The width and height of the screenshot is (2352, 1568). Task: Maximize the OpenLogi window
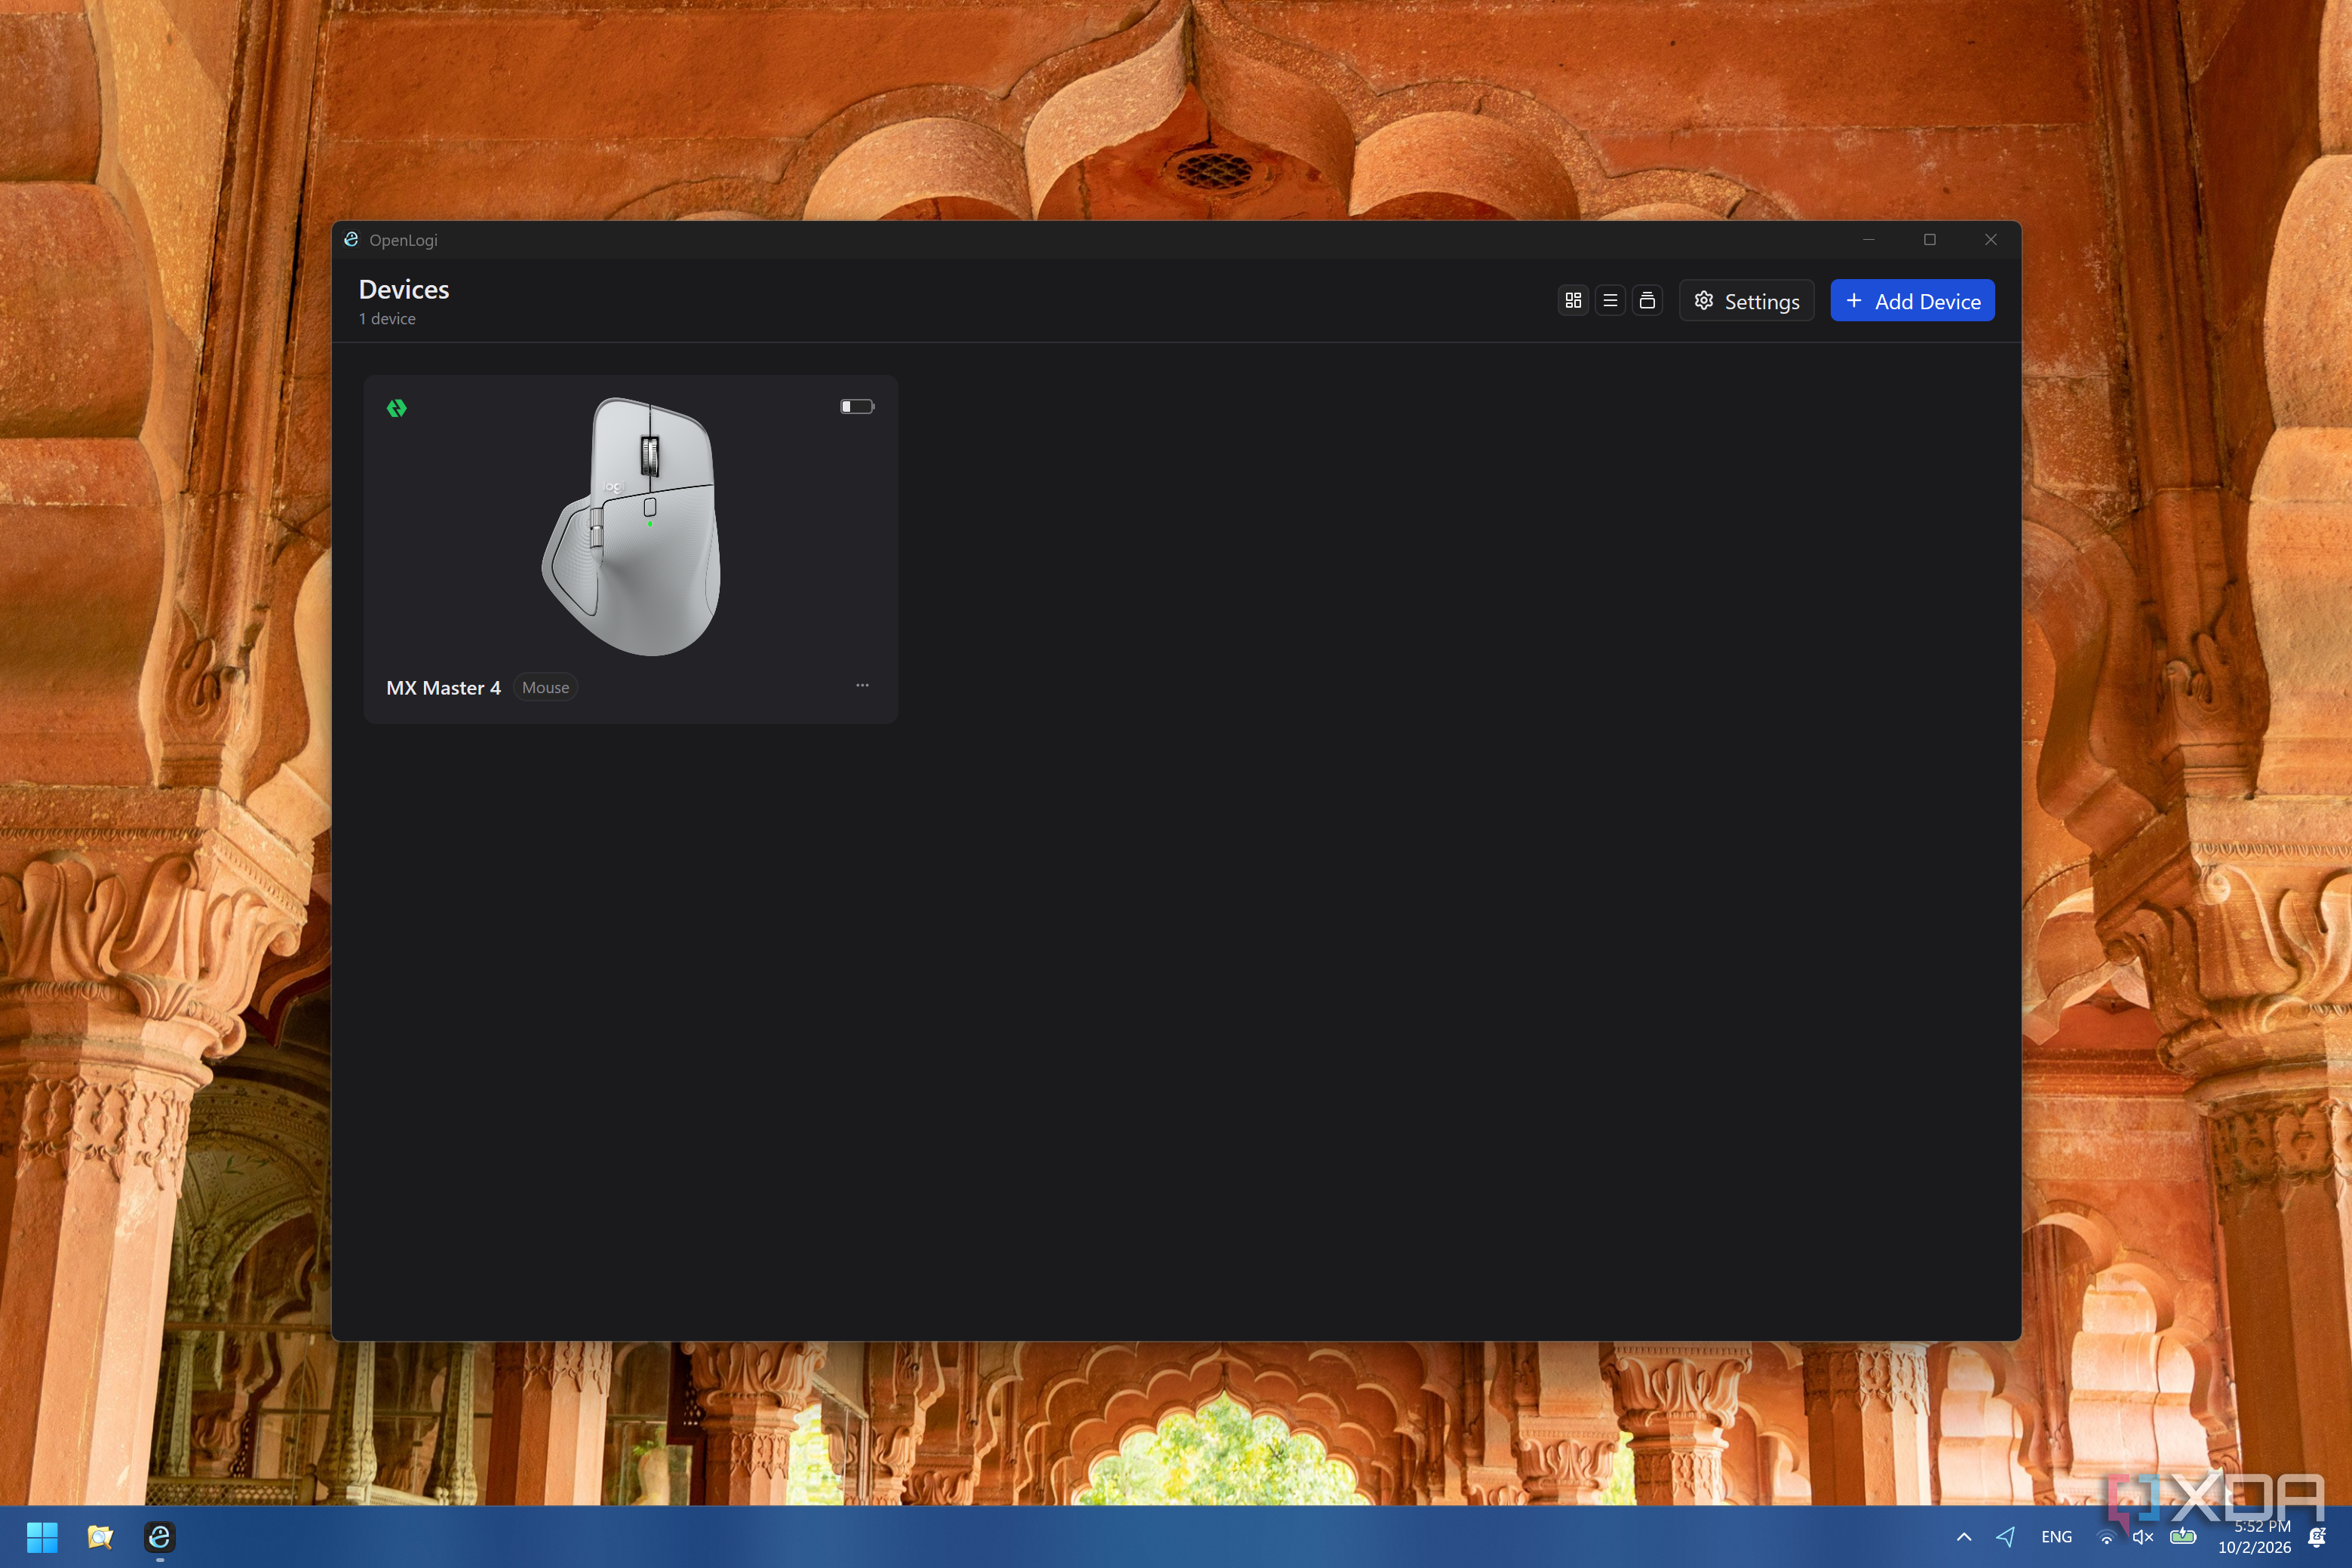[1929, 239]
